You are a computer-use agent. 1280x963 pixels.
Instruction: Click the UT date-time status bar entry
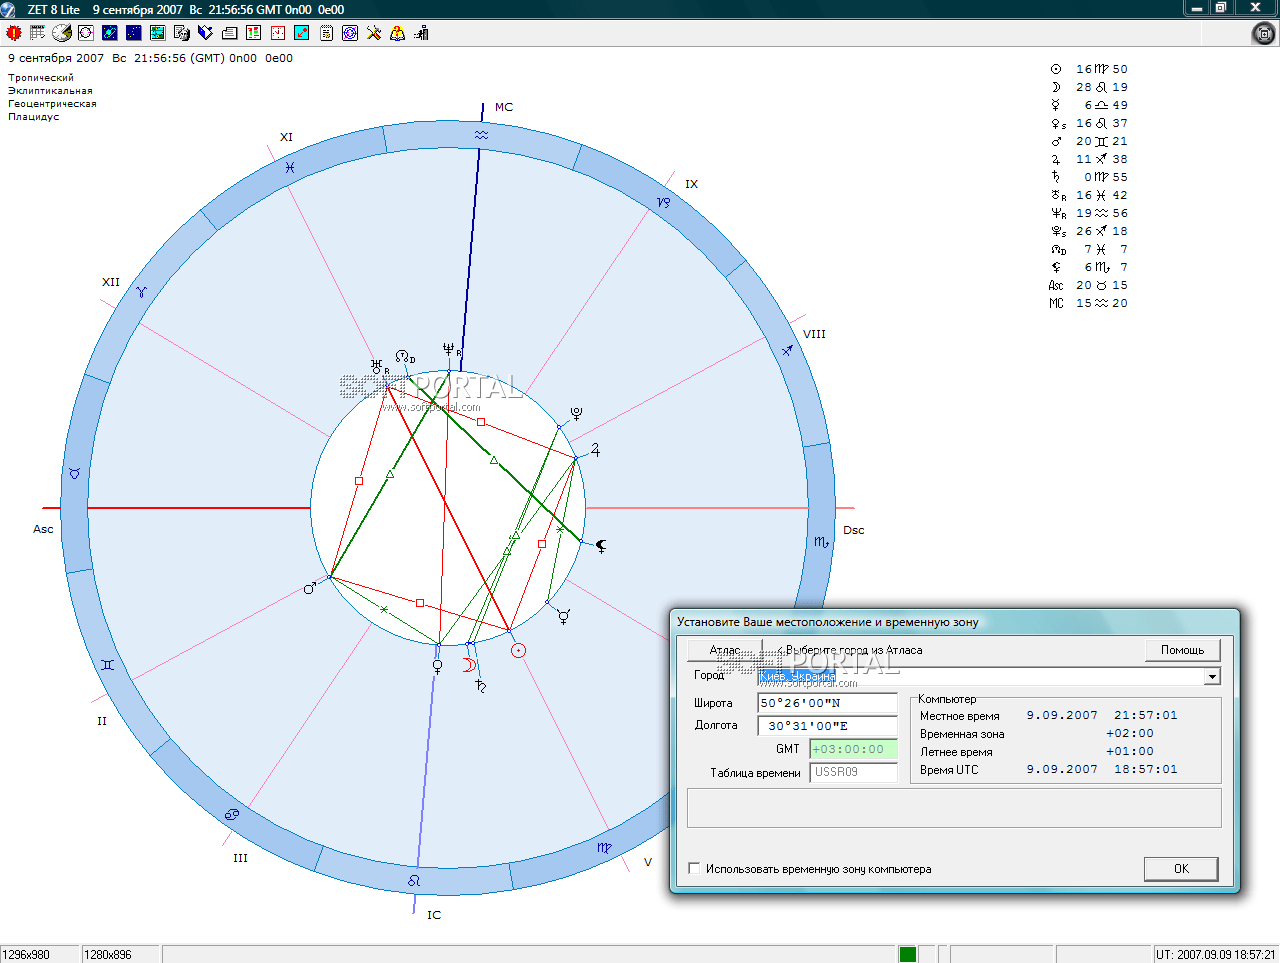click(1216, 954)
